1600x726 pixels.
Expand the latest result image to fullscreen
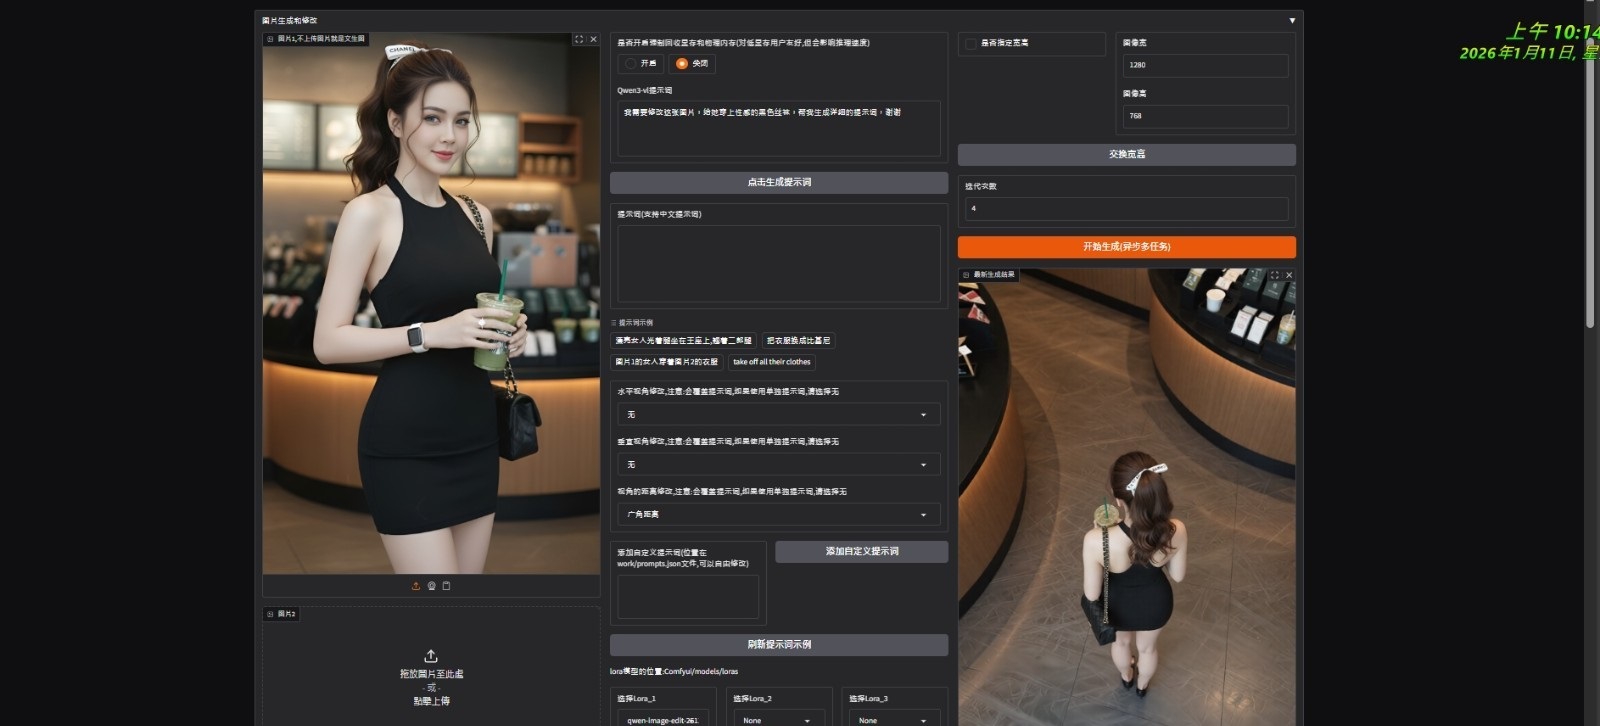(1274, 275)
